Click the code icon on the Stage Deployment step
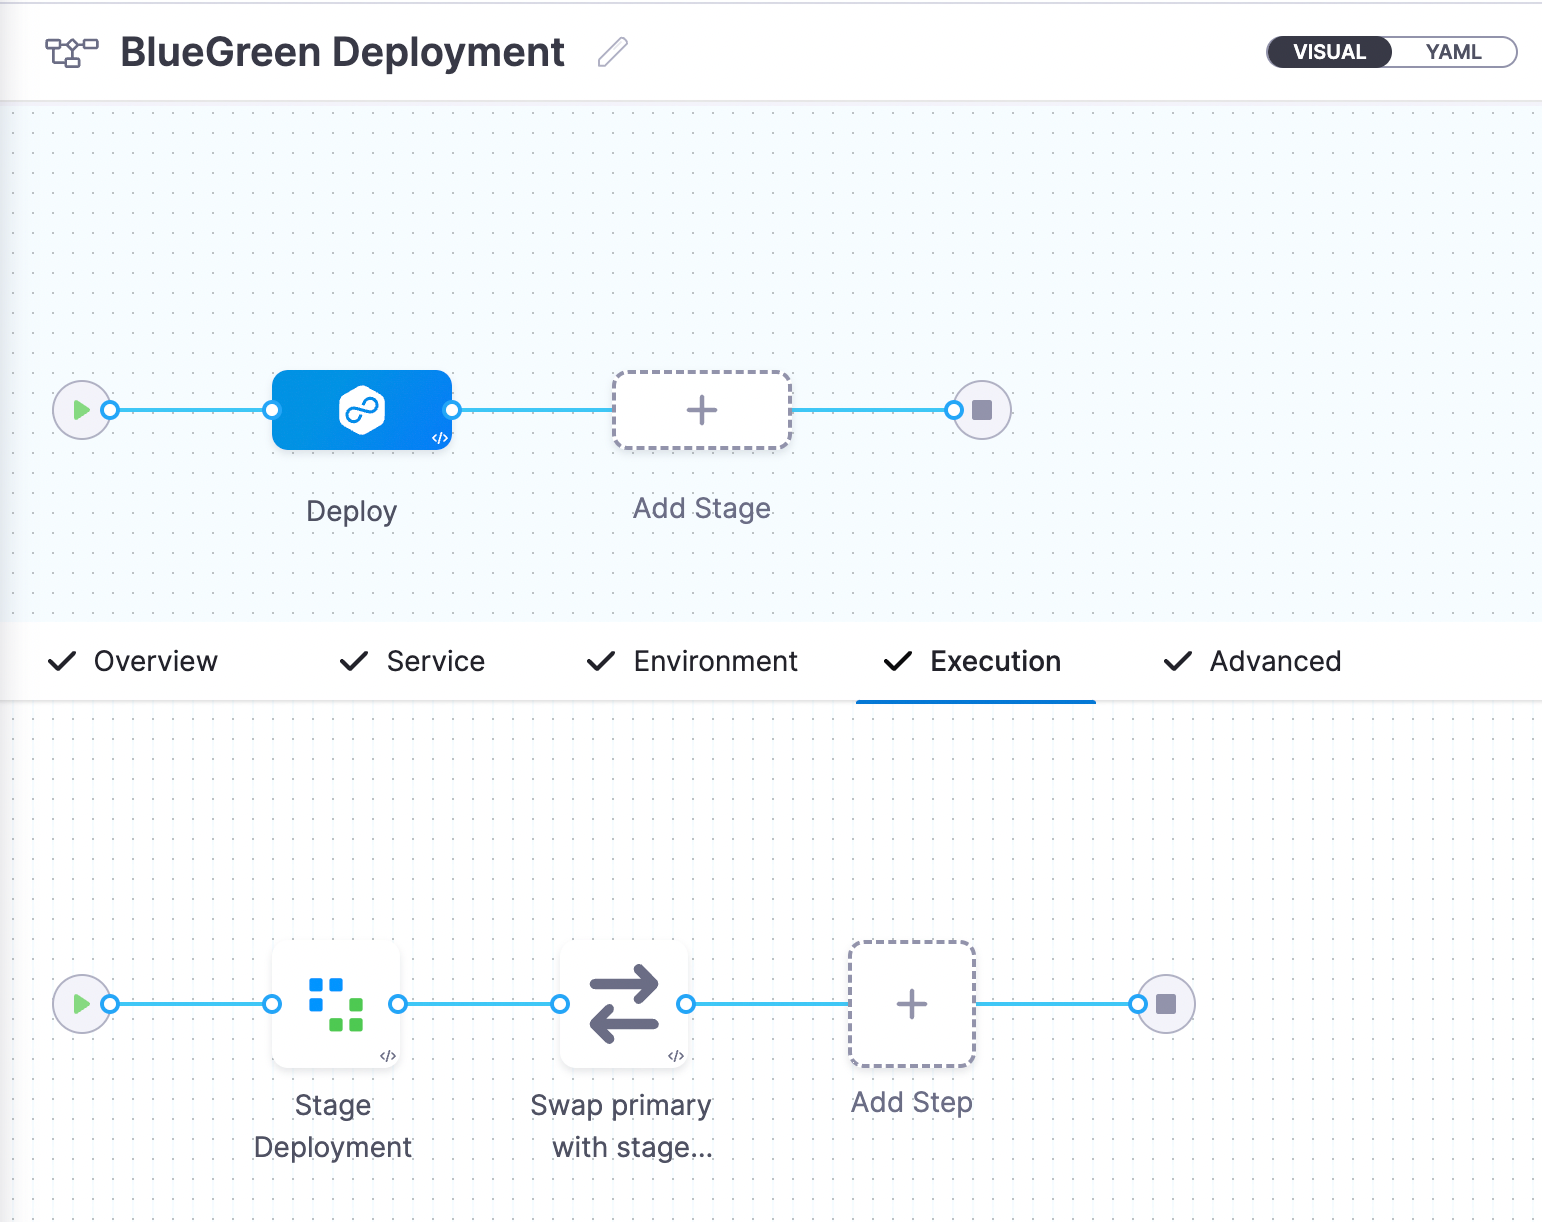This screenshot has width=1542, height=1222. 388,1056
